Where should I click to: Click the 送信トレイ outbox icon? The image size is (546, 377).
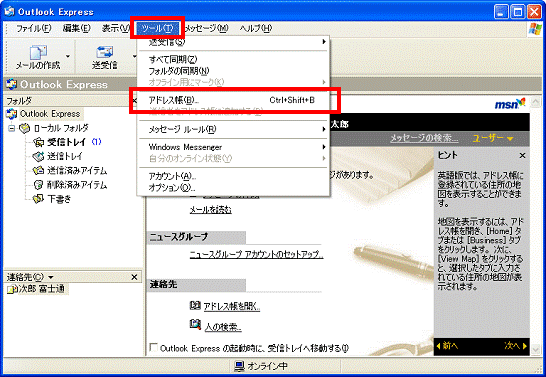tap(38, 156)
